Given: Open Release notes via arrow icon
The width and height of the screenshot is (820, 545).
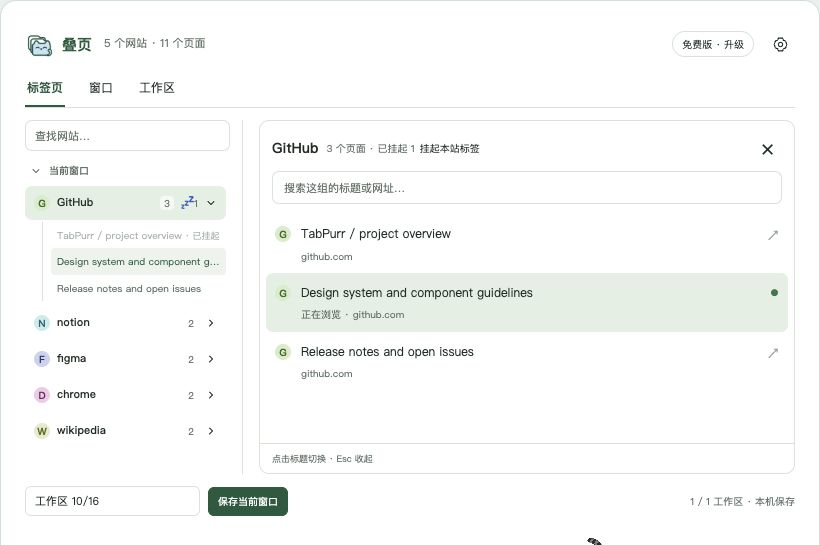Looking at the screenshot, I should [x=772, y=353].
